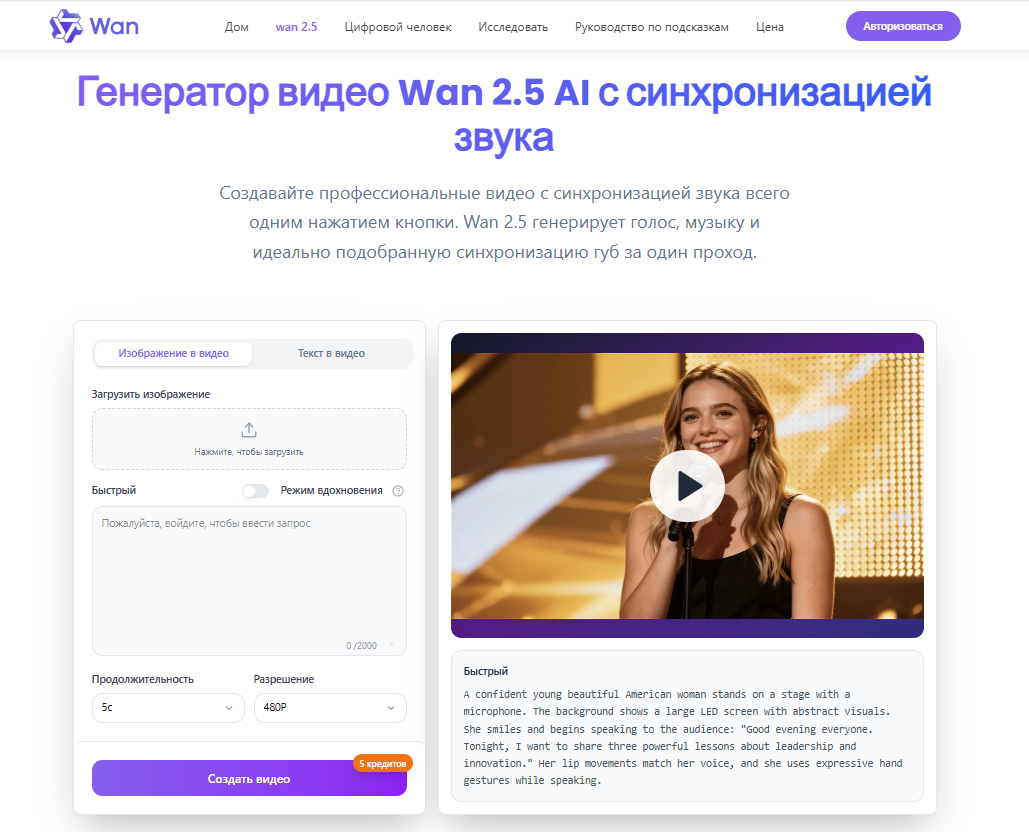Click the sample video thumbnail
Viewport: 1029px width, 832px height.
click(687, 486)
